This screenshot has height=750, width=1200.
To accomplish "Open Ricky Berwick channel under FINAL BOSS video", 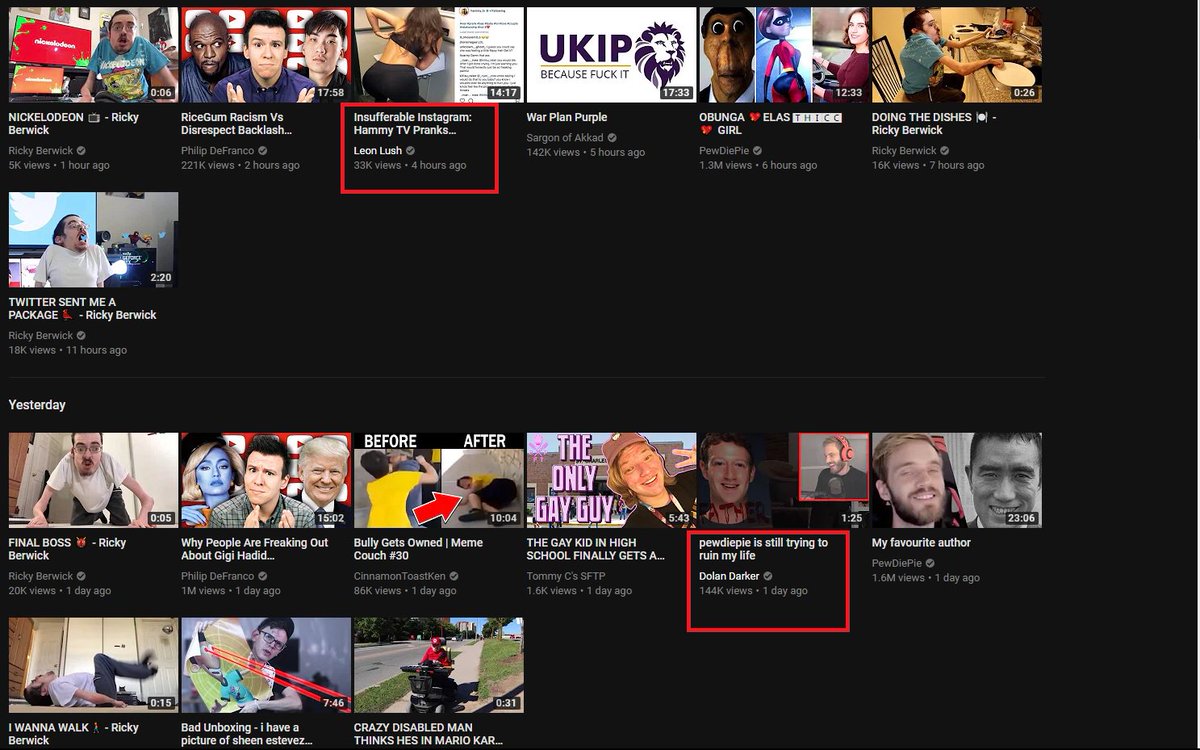I will [41, 576].
